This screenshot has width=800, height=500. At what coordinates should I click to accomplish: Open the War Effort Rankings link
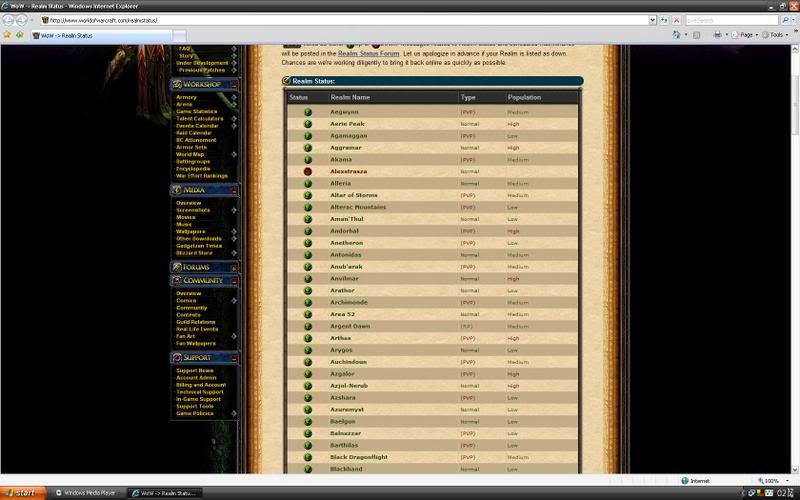[202, 176]
